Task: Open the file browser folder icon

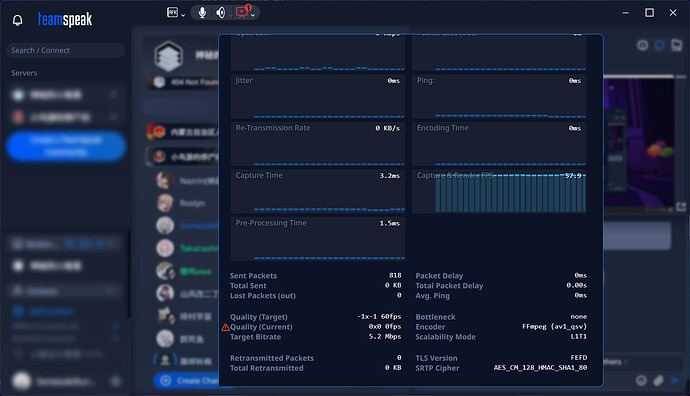Action: click(x=676, y=45)
